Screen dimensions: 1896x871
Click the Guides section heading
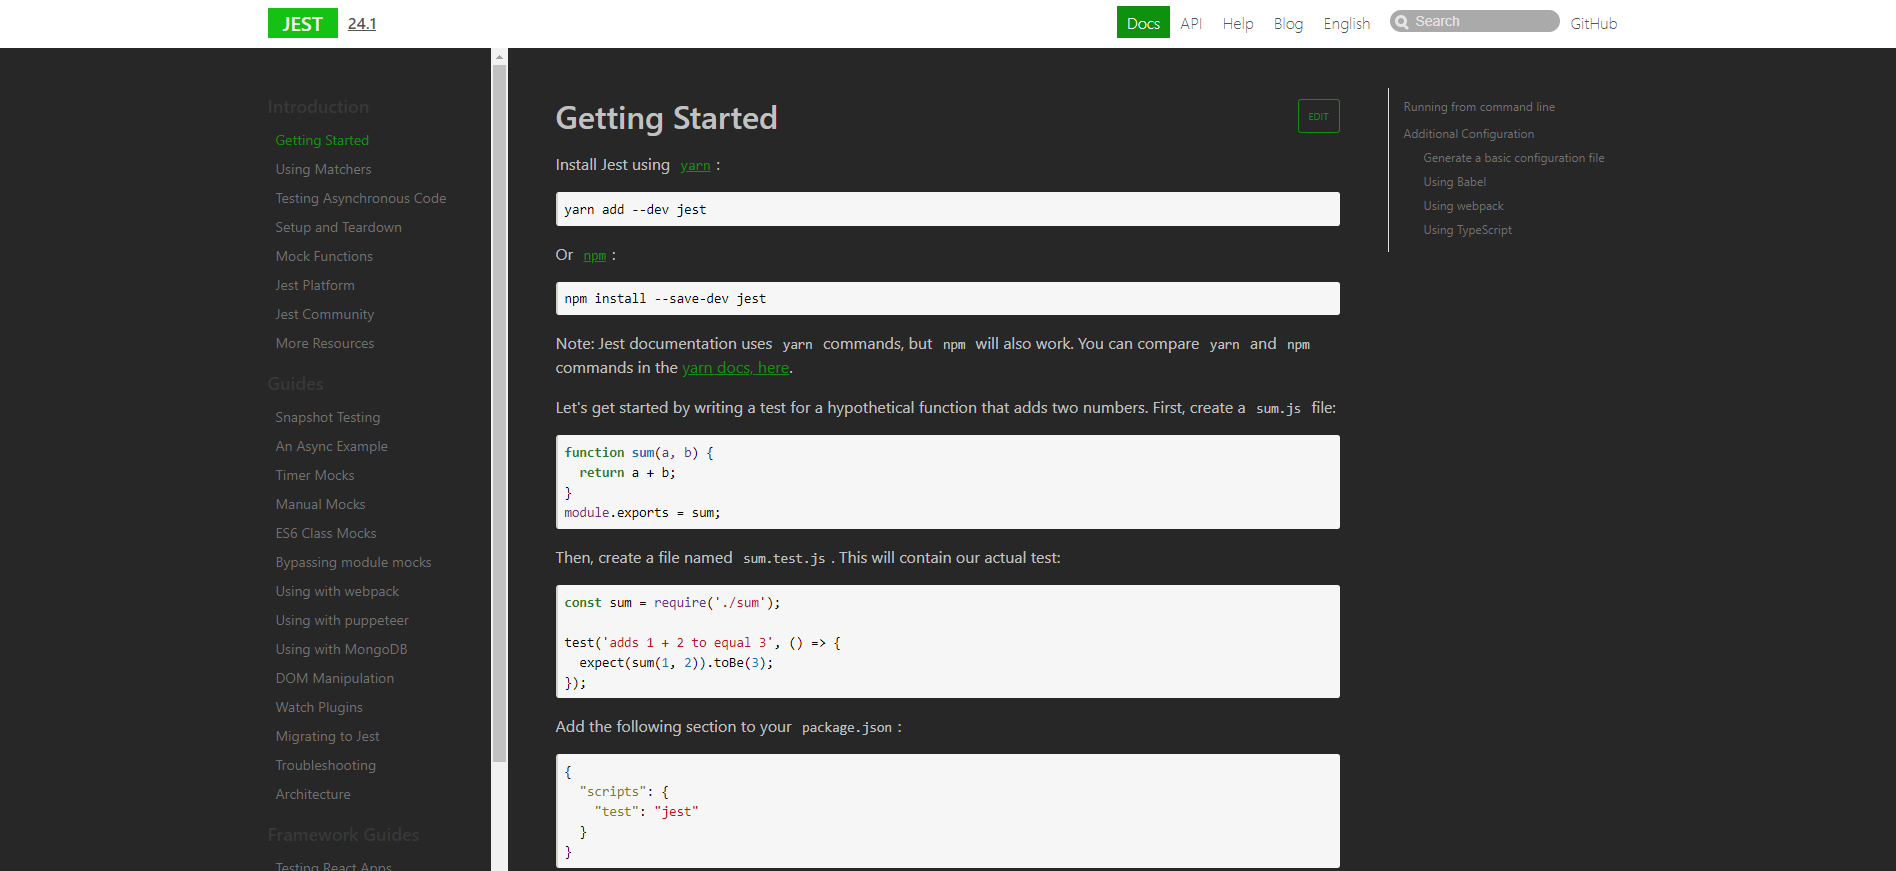coord(295,384)
